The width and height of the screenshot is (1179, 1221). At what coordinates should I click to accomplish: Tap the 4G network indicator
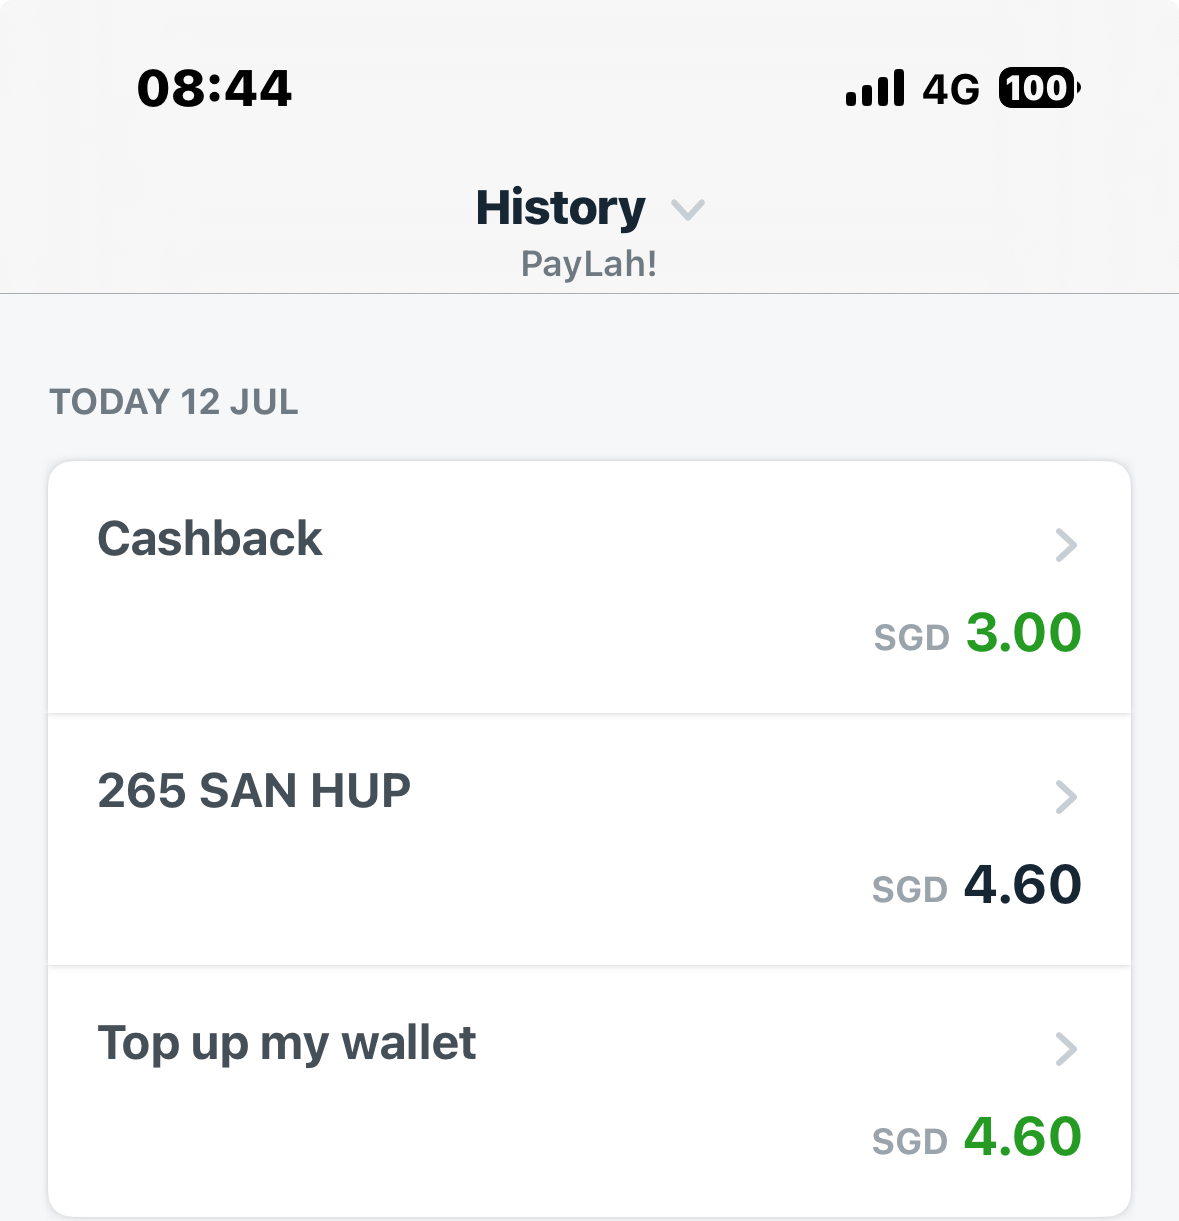click(951, 89)
